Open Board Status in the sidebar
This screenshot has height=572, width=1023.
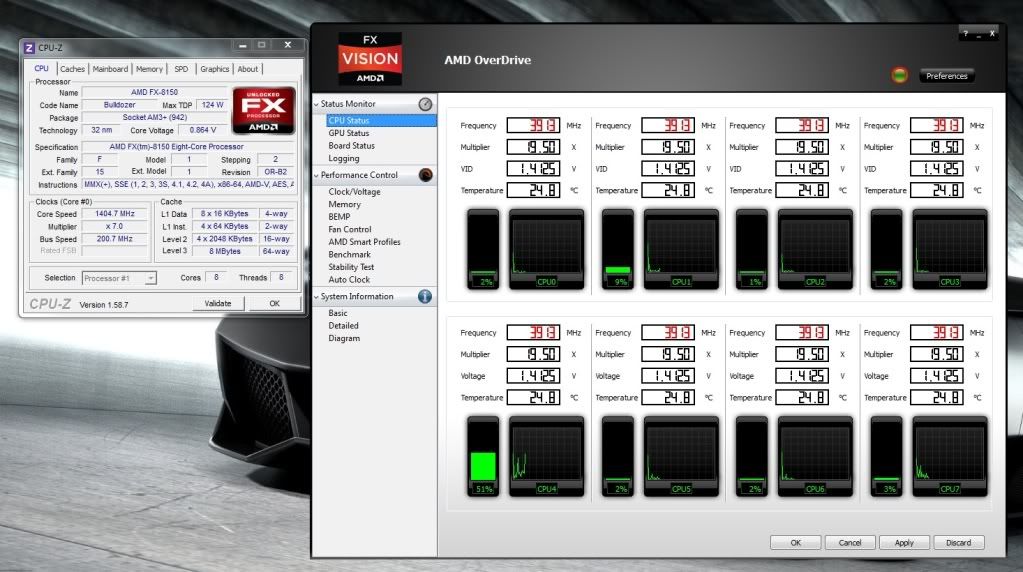[x=351, y=145]
